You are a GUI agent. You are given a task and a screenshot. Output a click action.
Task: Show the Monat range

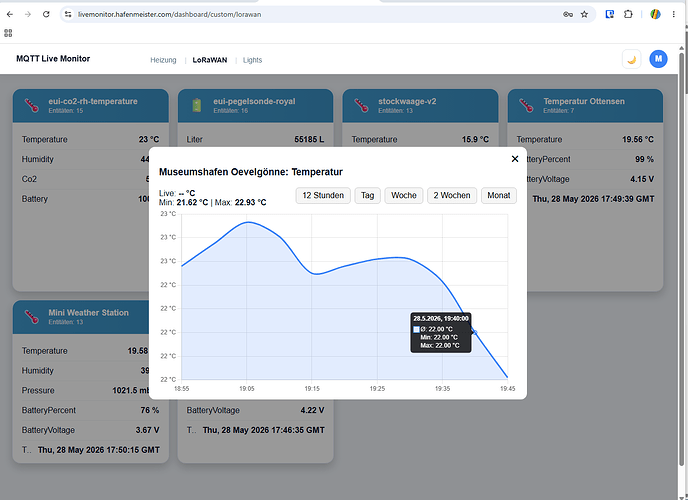pyautogui.click(x=499, y=195)
